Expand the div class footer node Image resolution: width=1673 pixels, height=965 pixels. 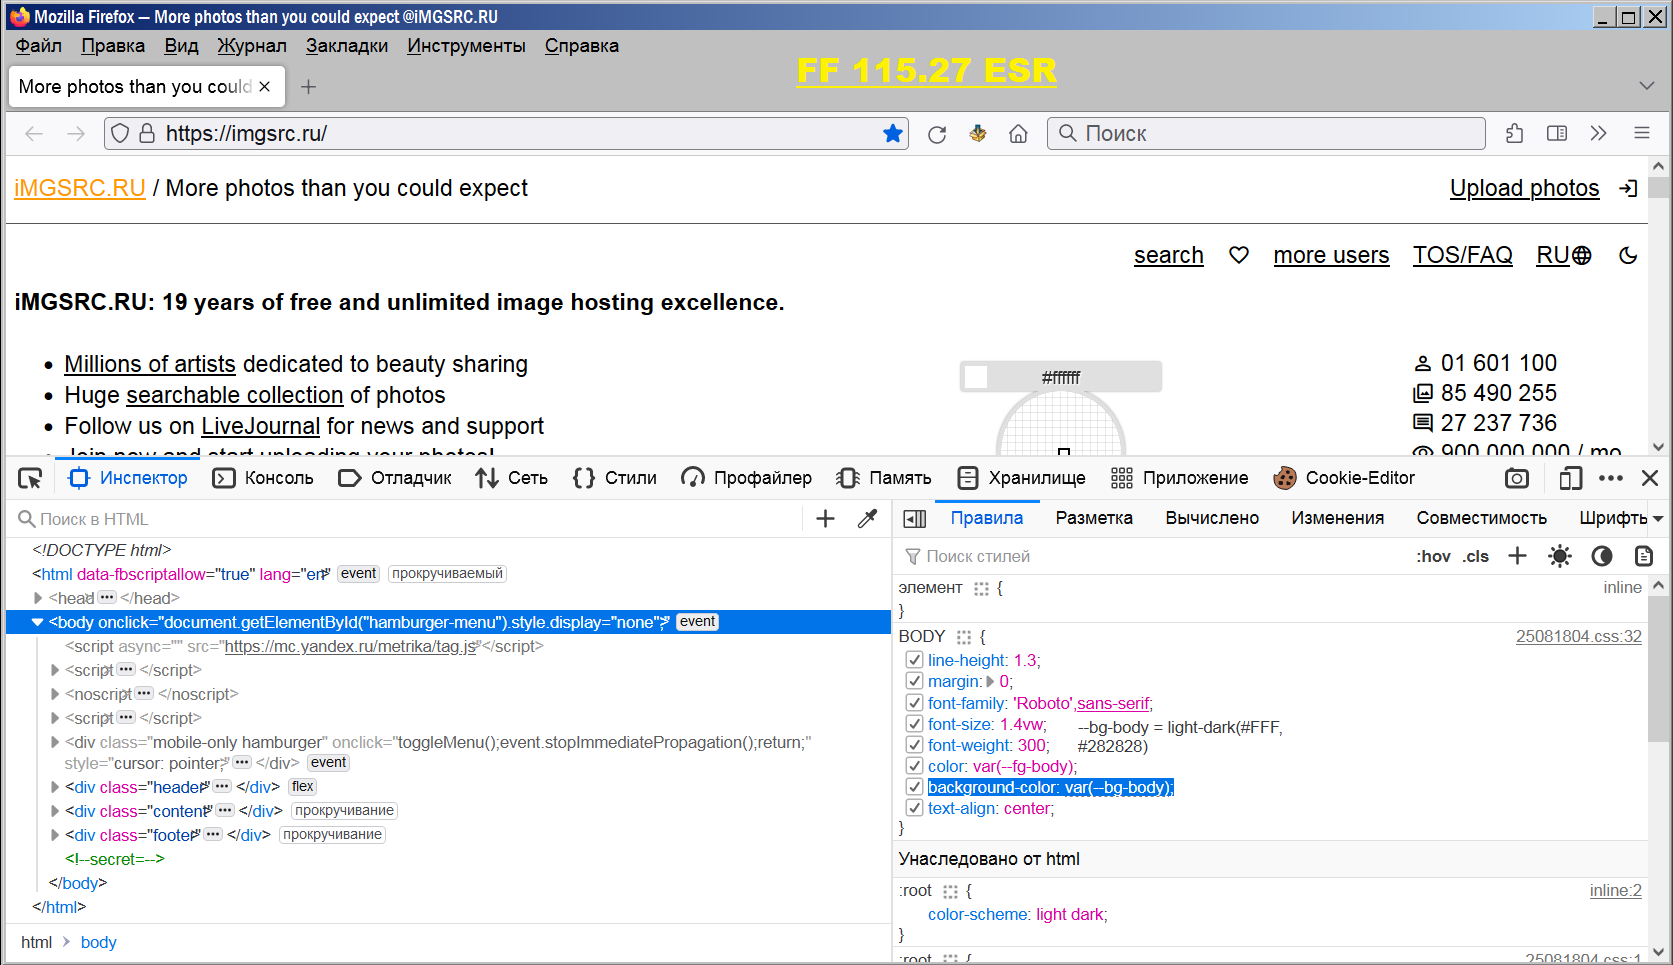55,835
